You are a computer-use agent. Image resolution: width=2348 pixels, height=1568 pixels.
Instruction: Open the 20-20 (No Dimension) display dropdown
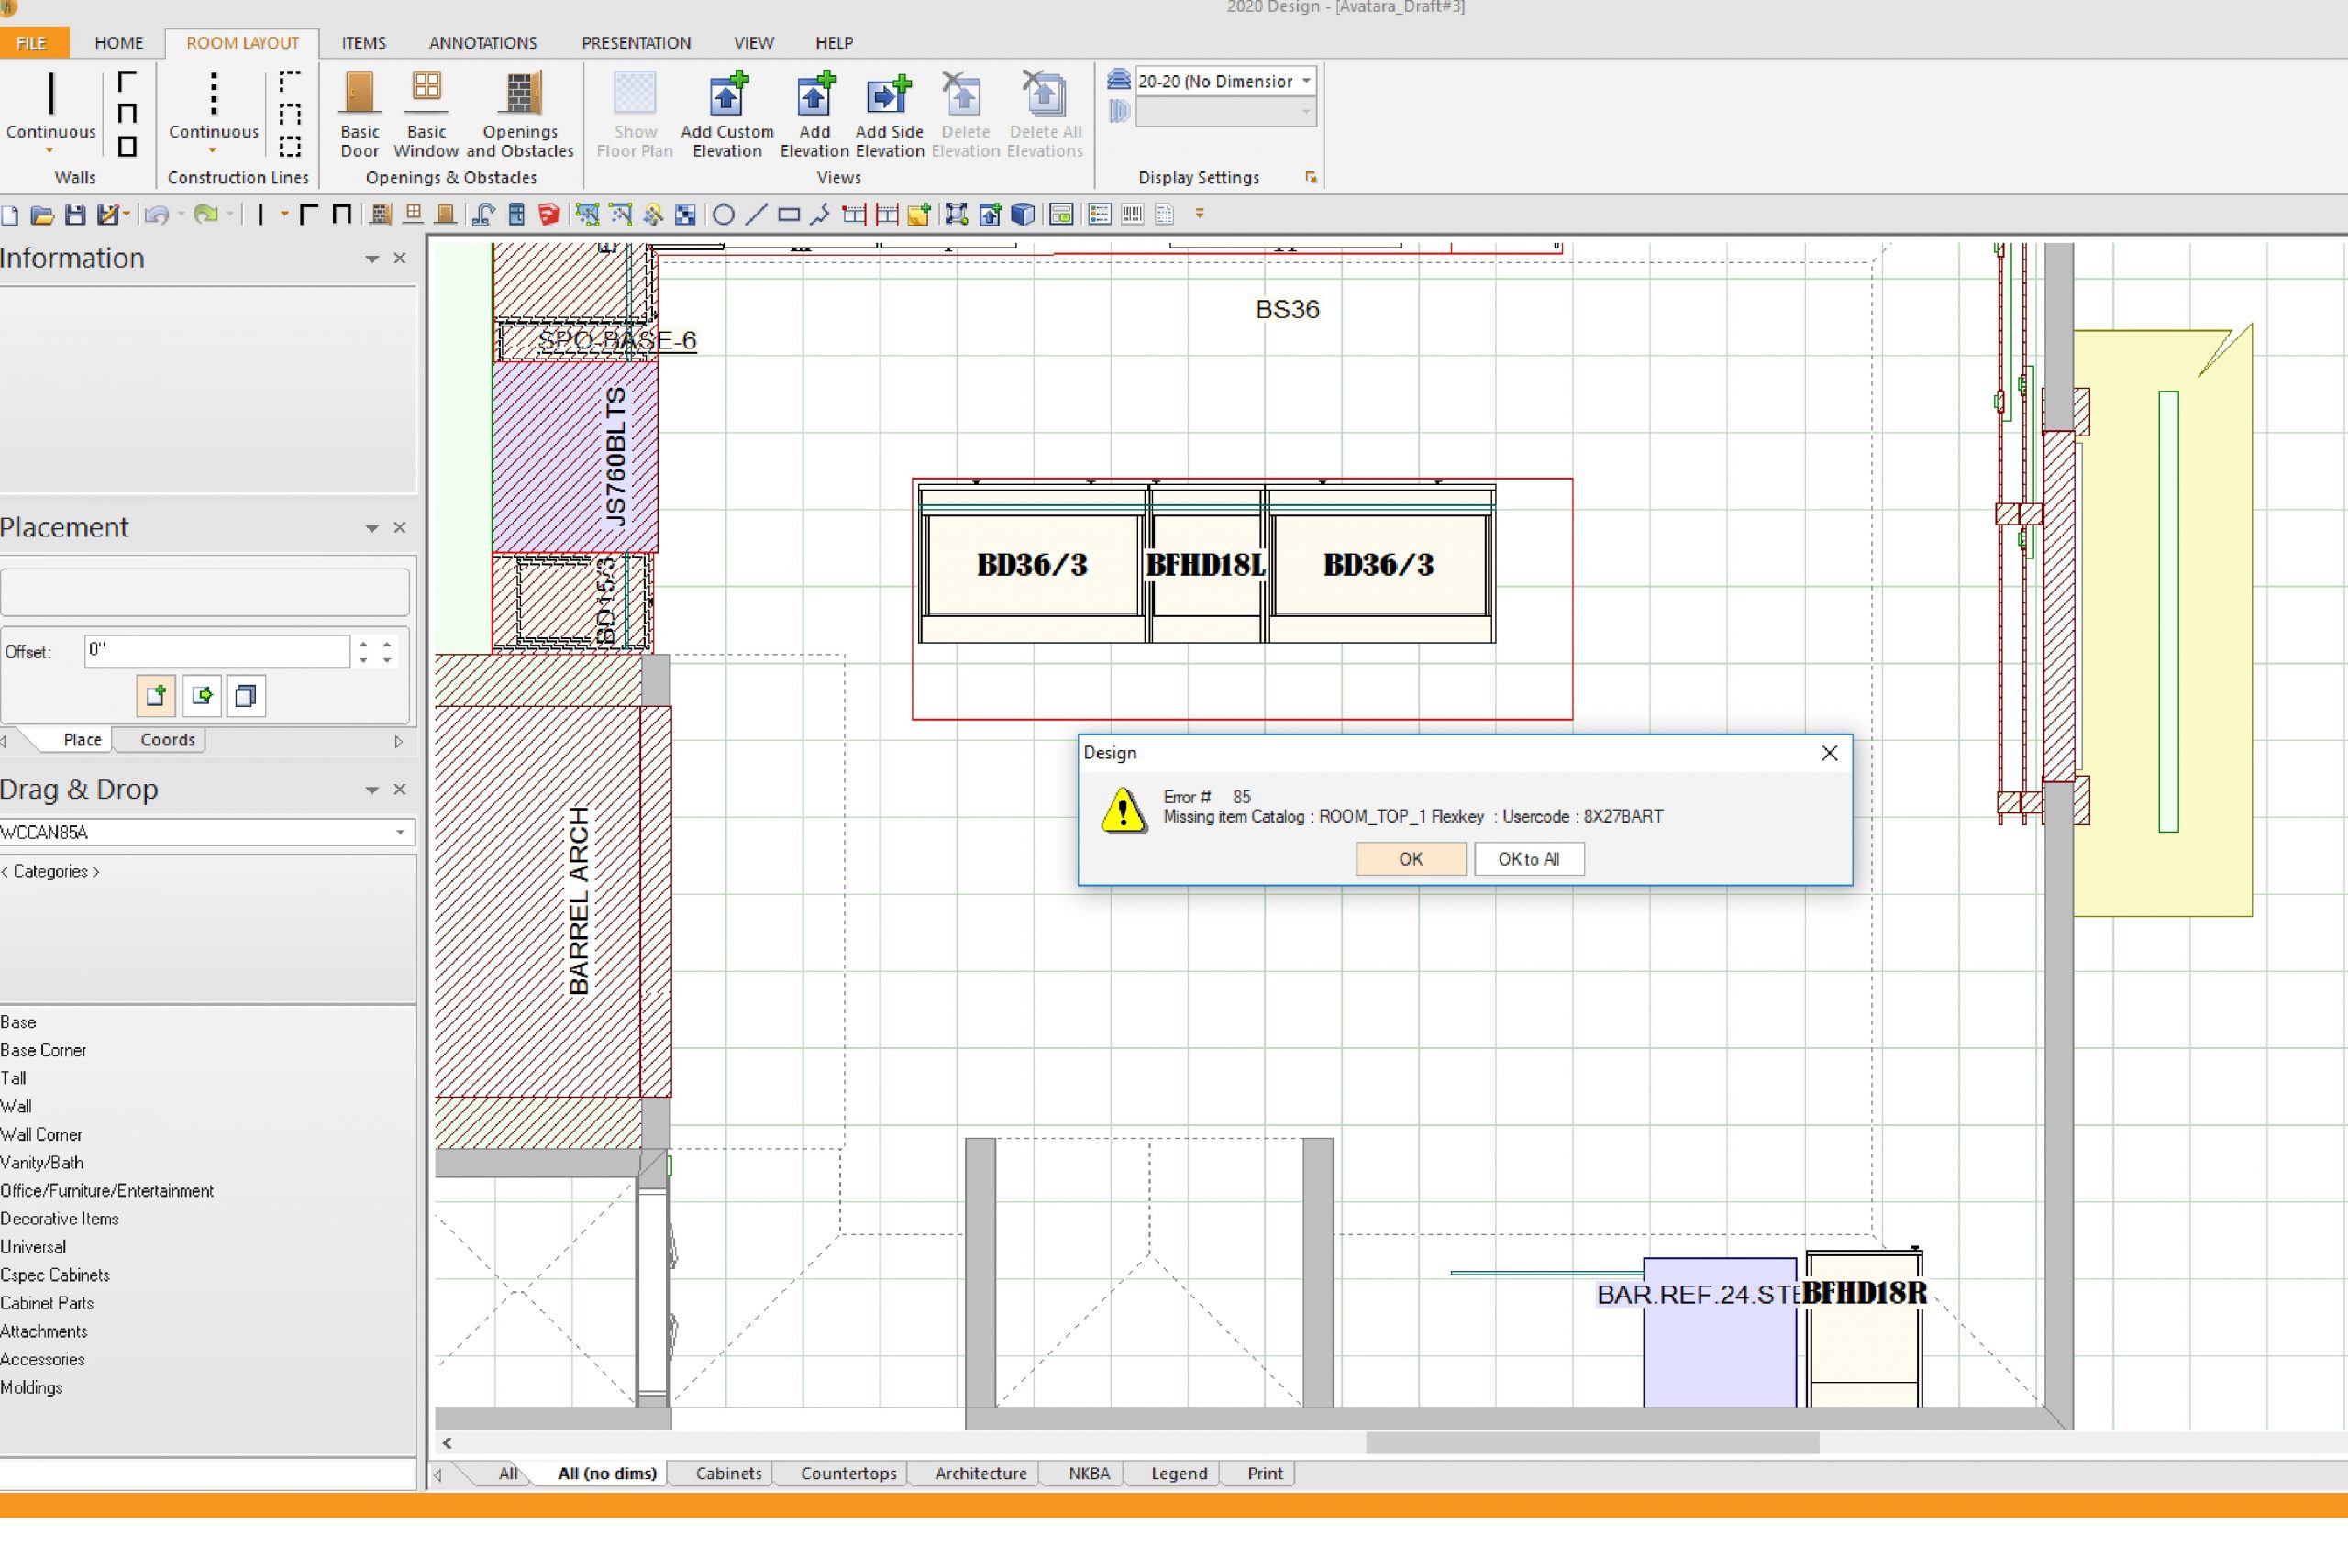click(1305, 81)
